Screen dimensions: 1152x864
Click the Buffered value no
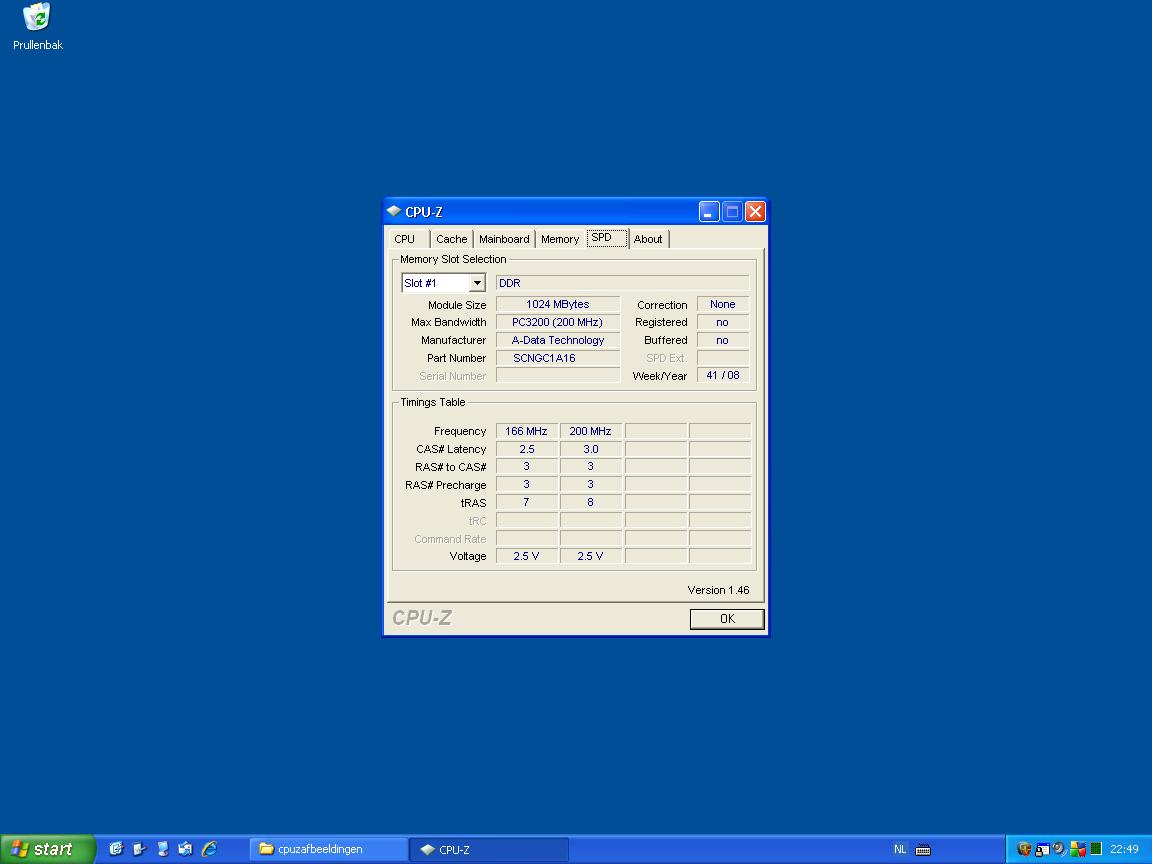[x=723, y=340]
